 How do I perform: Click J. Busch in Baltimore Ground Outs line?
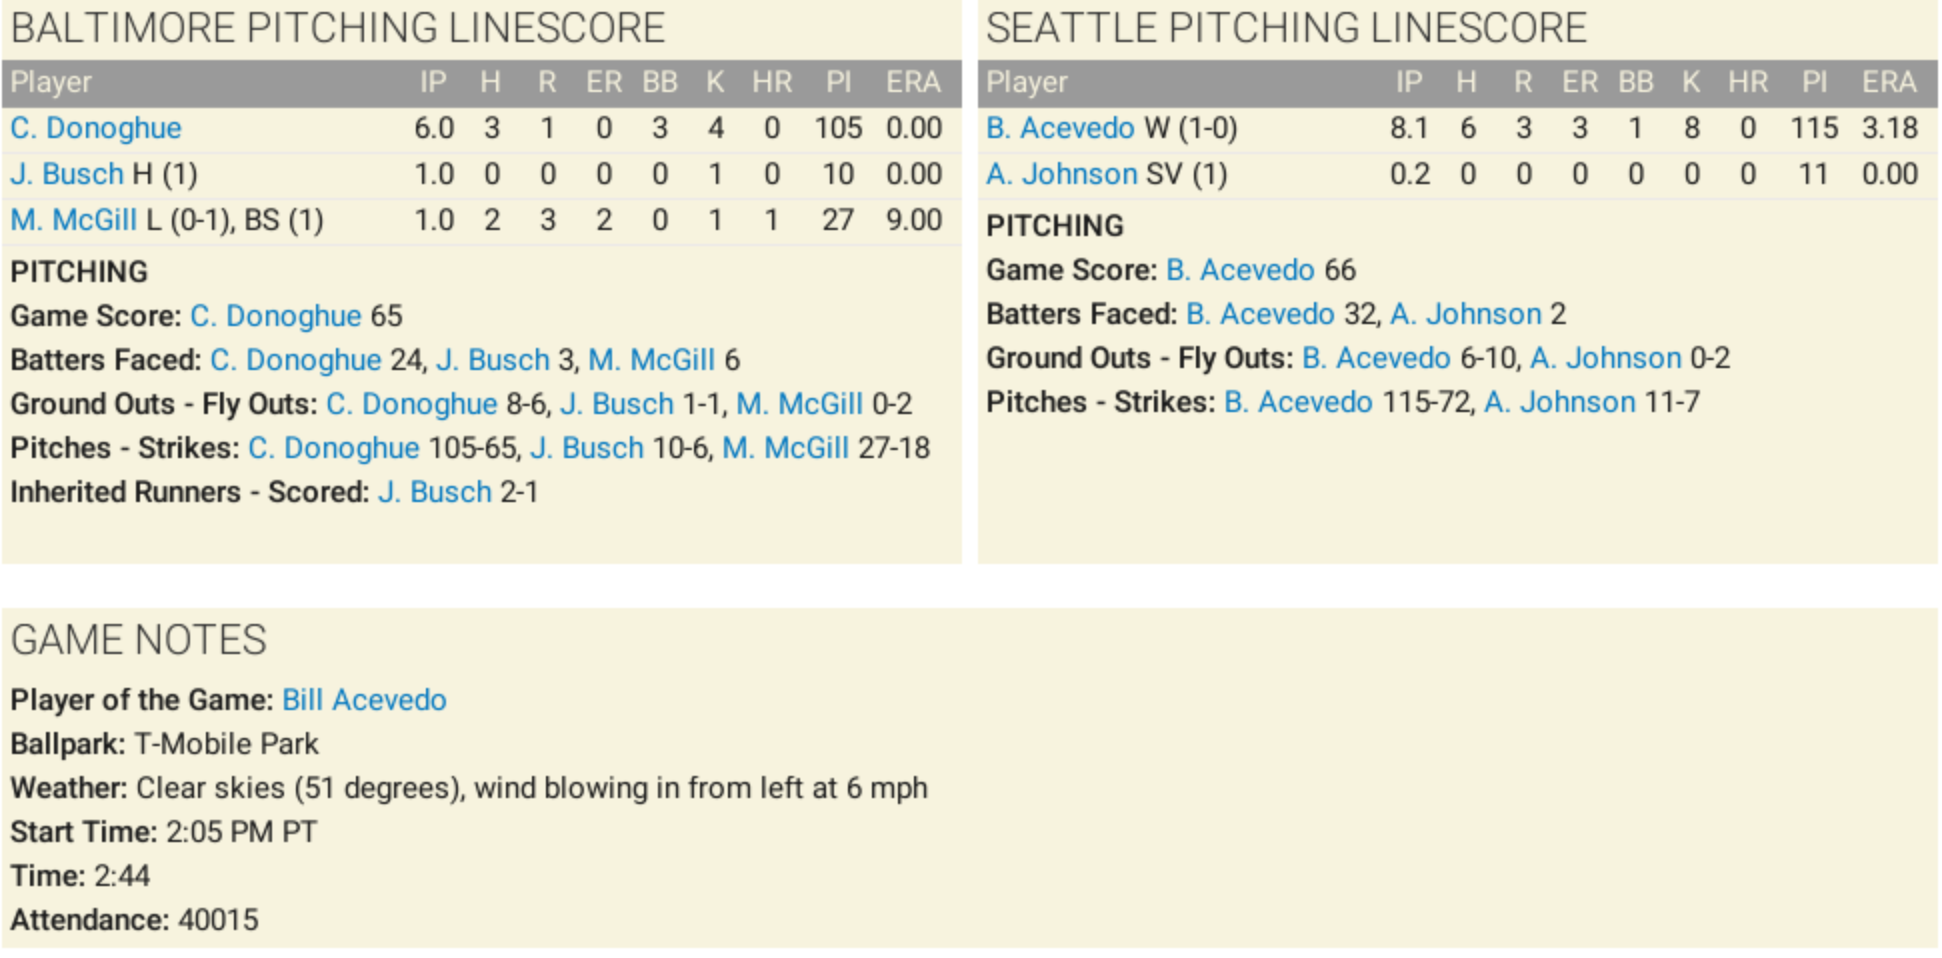tap(617, 404)
